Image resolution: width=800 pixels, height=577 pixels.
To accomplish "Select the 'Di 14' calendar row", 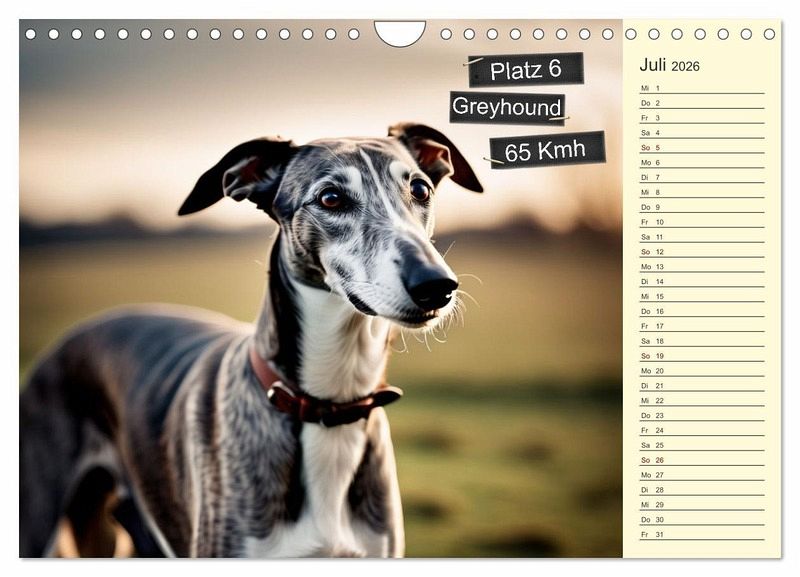I will (702, 282).
